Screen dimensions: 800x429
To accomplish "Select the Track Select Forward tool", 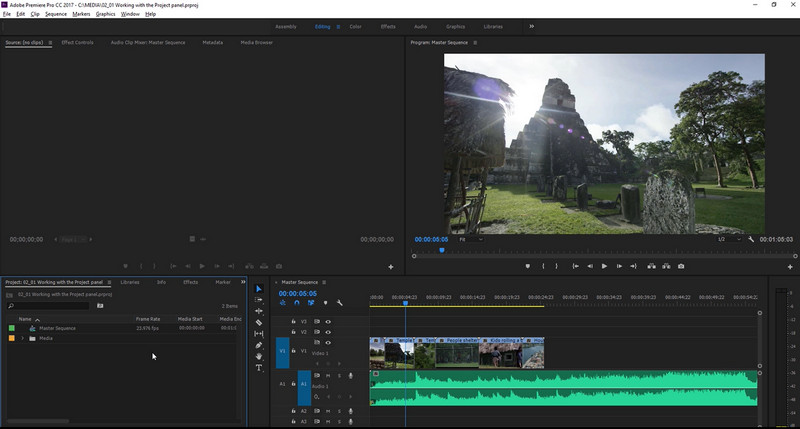I will [259, 300].
